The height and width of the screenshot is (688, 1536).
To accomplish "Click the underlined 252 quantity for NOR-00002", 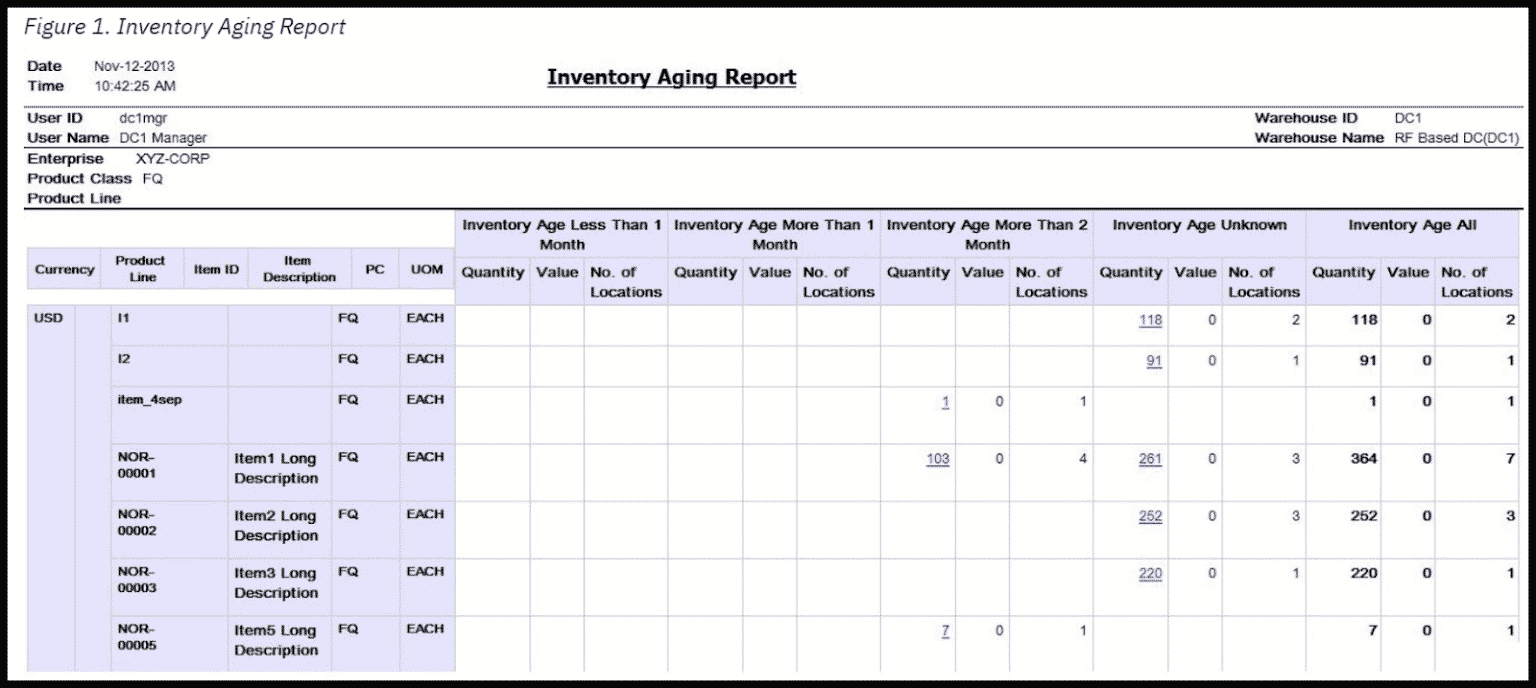I will pos(1150,516).
